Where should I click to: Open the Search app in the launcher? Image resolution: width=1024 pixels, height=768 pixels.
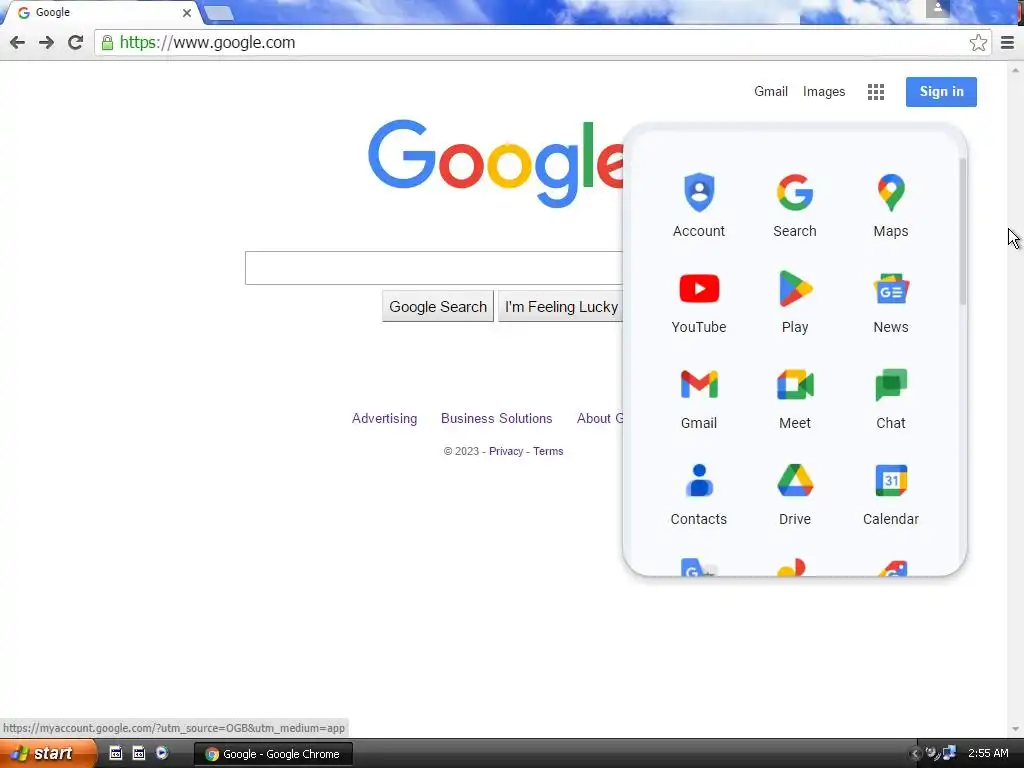tap(795, 205)
